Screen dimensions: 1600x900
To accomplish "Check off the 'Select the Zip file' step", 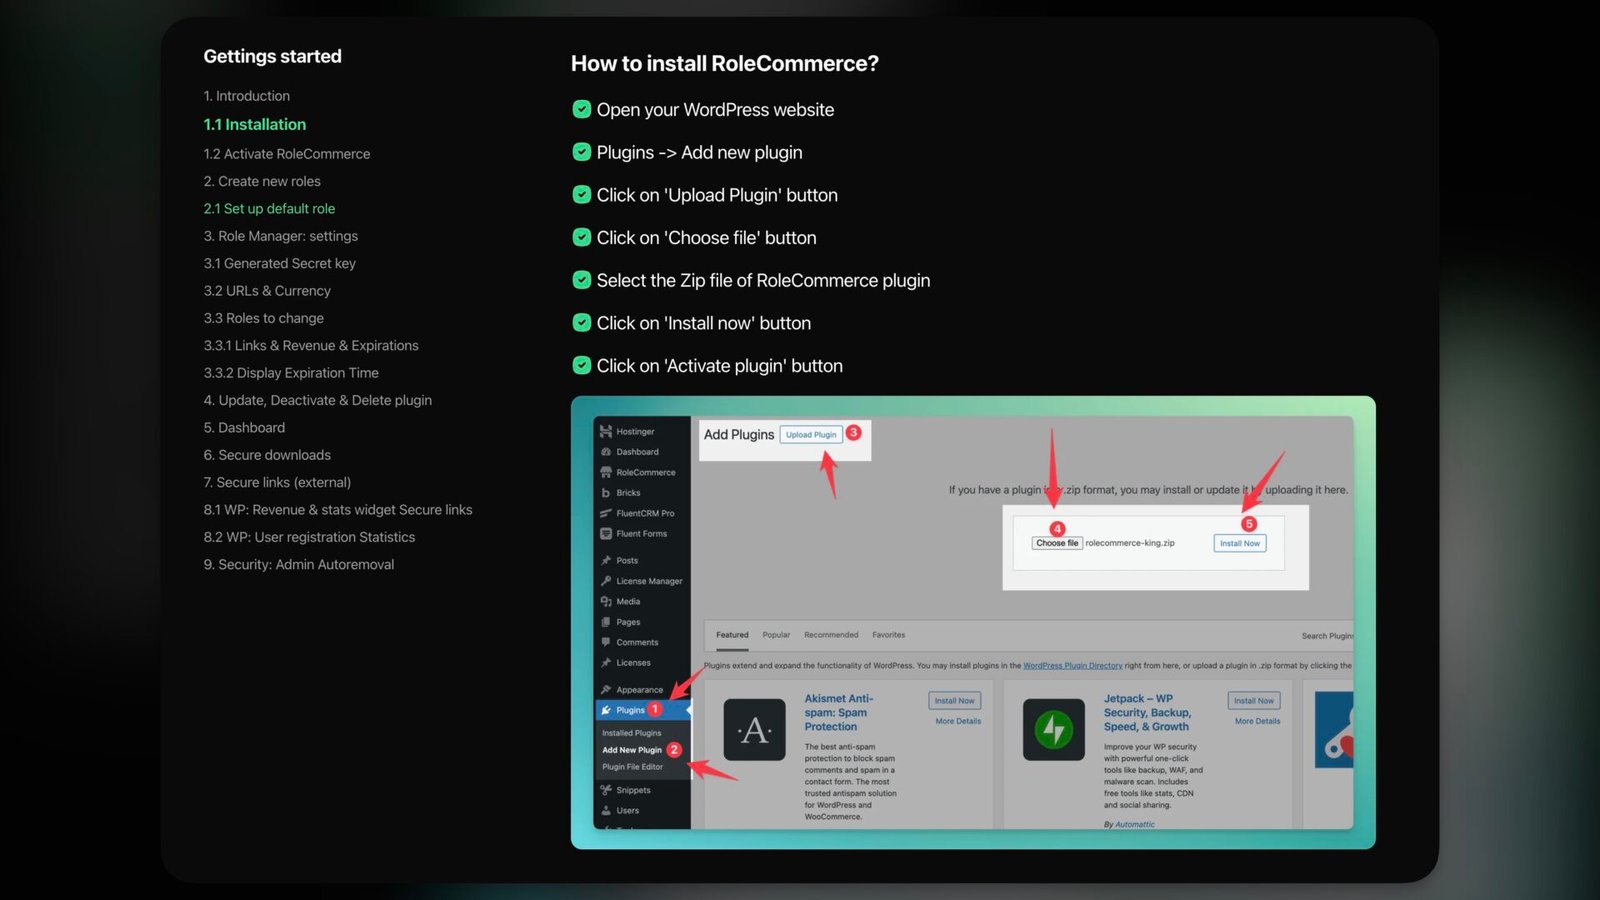I will [582, 280].
